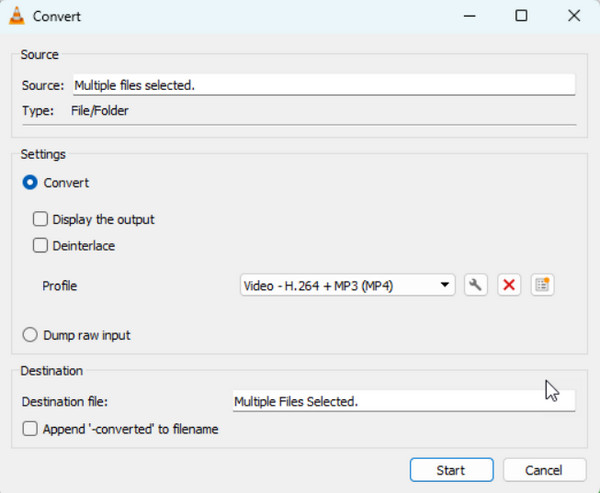
Task: Enable the Display the output checkbox
Action: [x=41, y=219]
